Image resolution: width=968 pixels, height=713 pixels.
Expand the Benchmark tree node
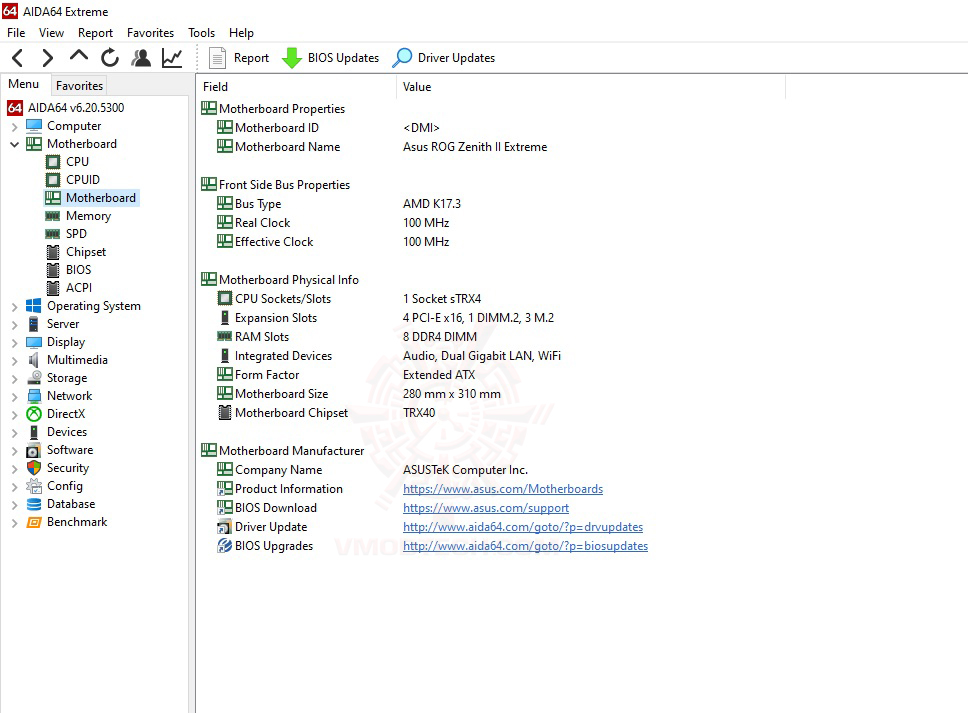click(14, 523)
